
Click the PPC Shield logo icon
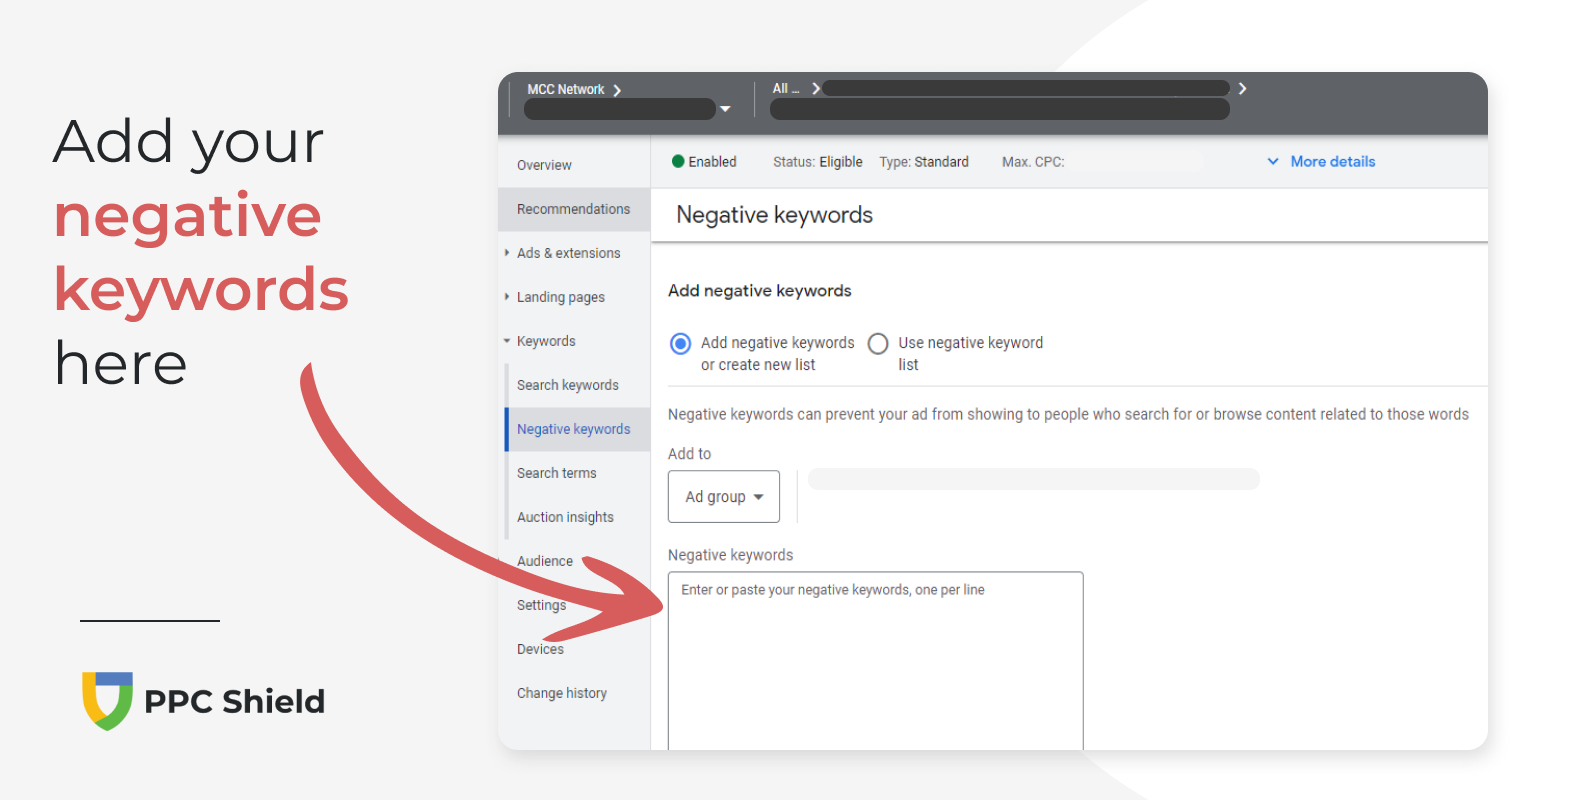click(x=107, y=700)
